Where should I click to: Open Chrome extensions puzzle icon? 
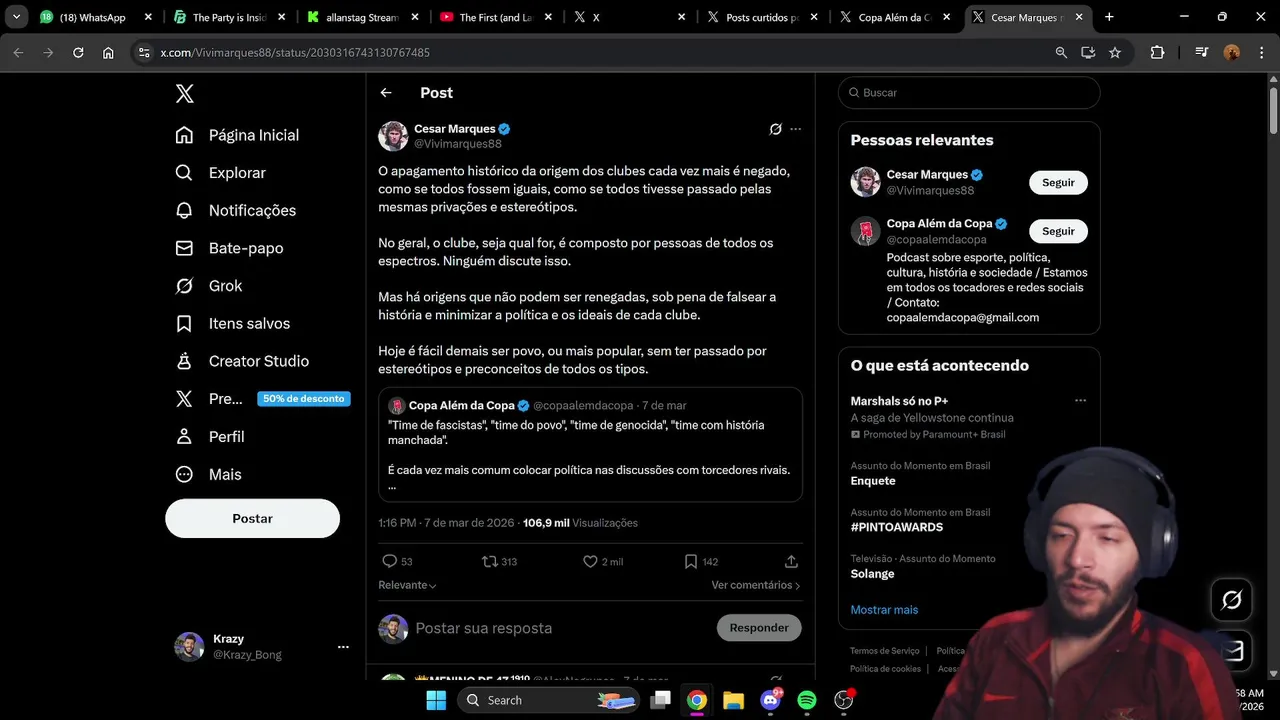1158,53
